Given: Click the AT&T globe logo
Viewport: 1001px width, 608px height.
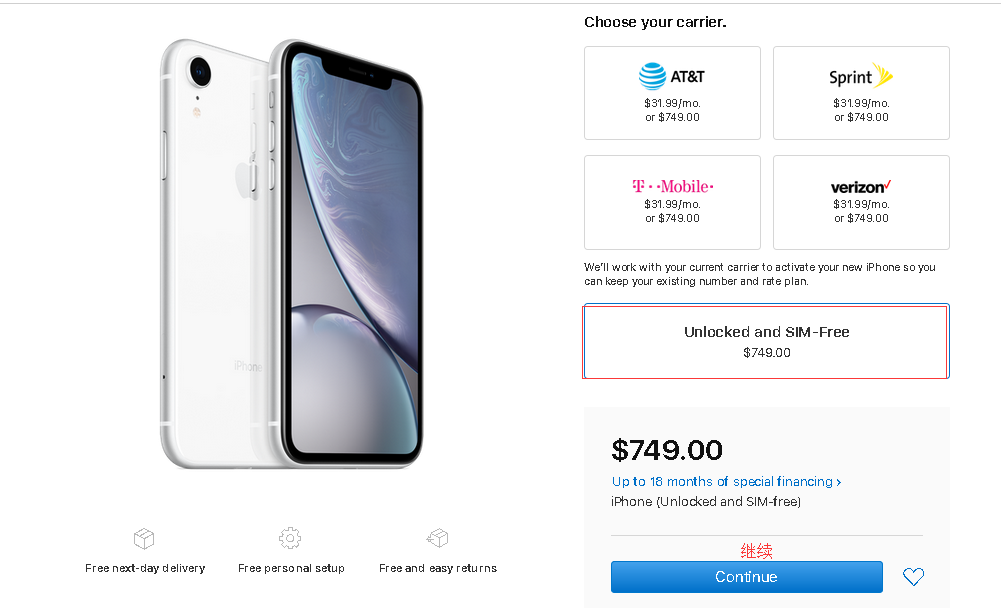Looking at the screenshot, I should (x=653, y=77).
